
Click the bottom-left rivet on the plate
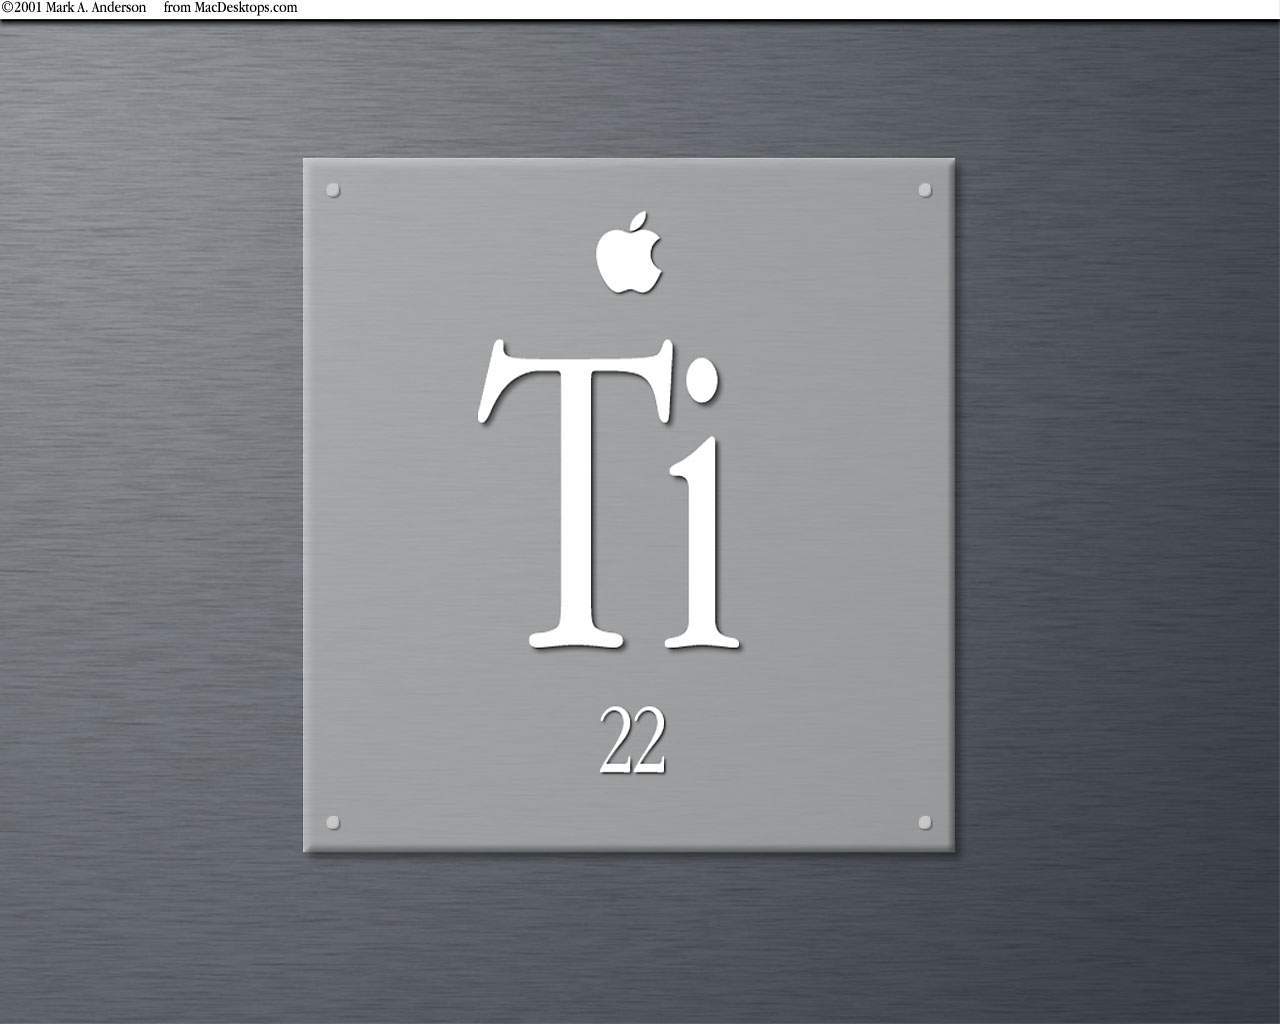coord(333,822)
